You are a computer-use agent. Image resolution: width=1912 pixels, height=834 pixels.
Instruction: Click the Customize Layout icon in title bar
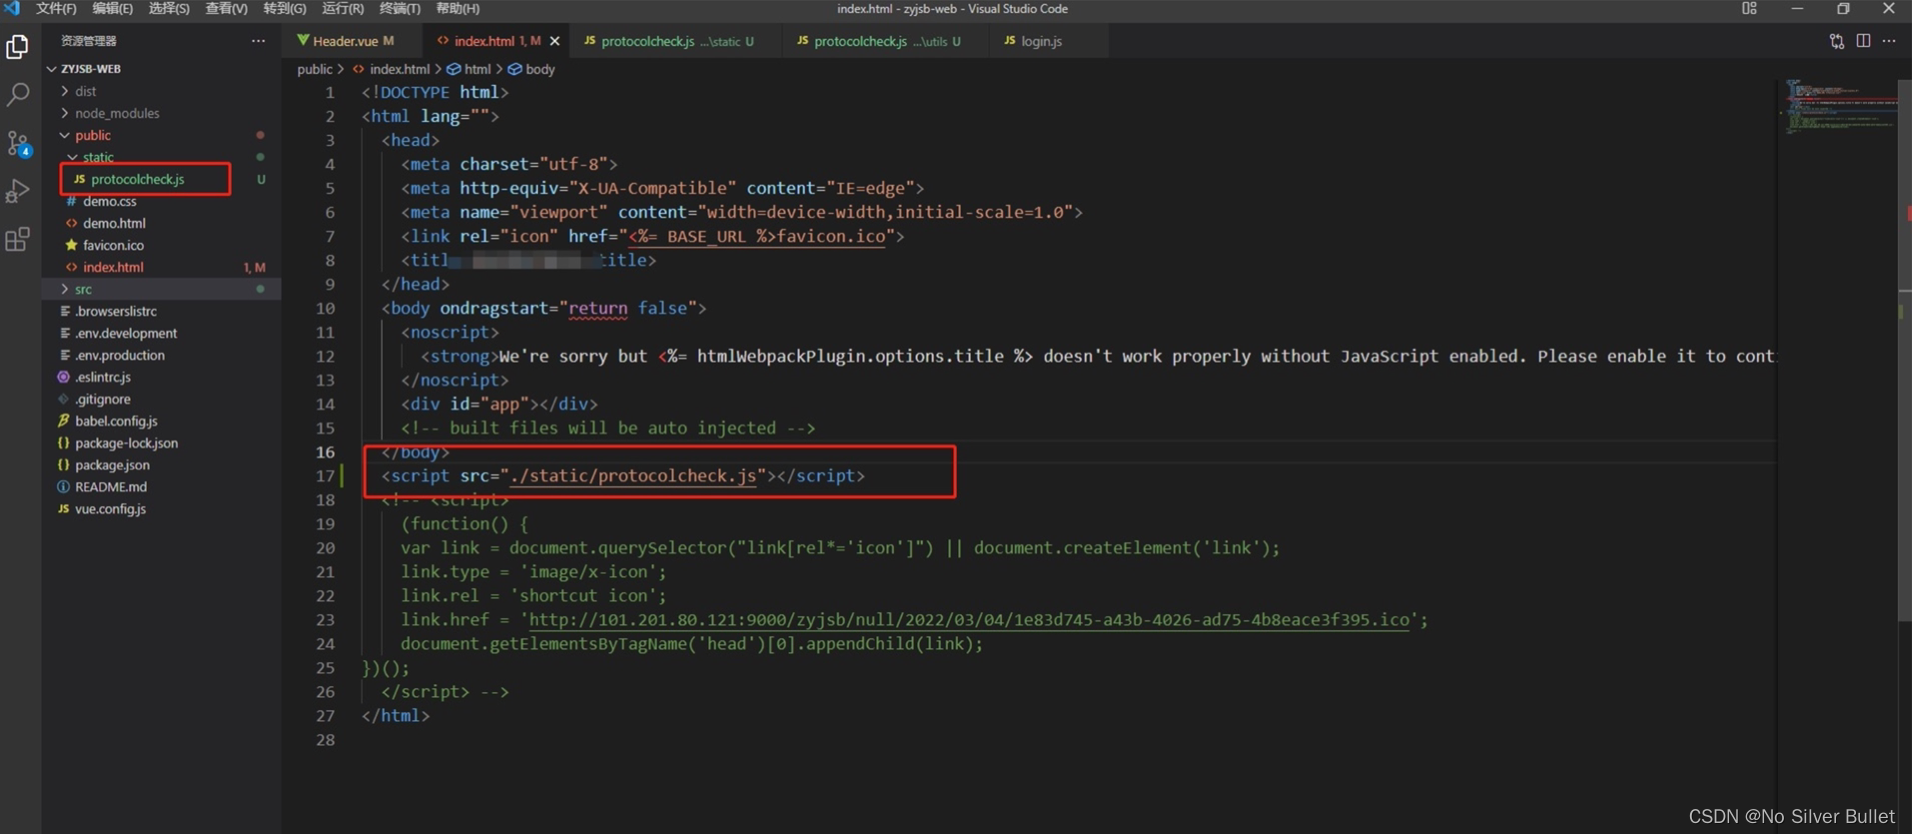(1749, 8)
